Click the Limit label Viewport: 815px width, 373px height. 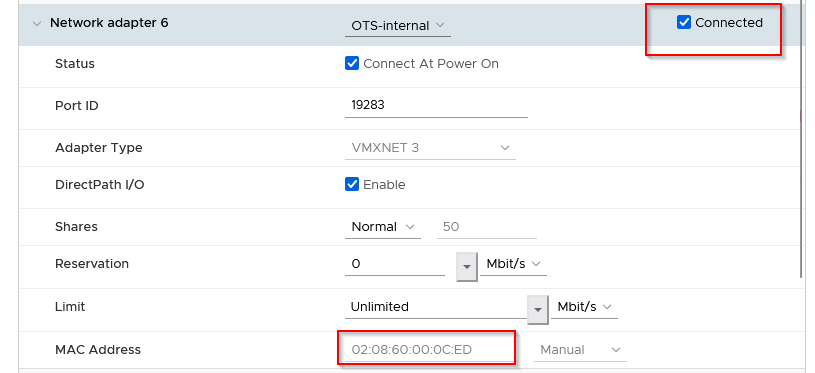click(x=70, y=307)
